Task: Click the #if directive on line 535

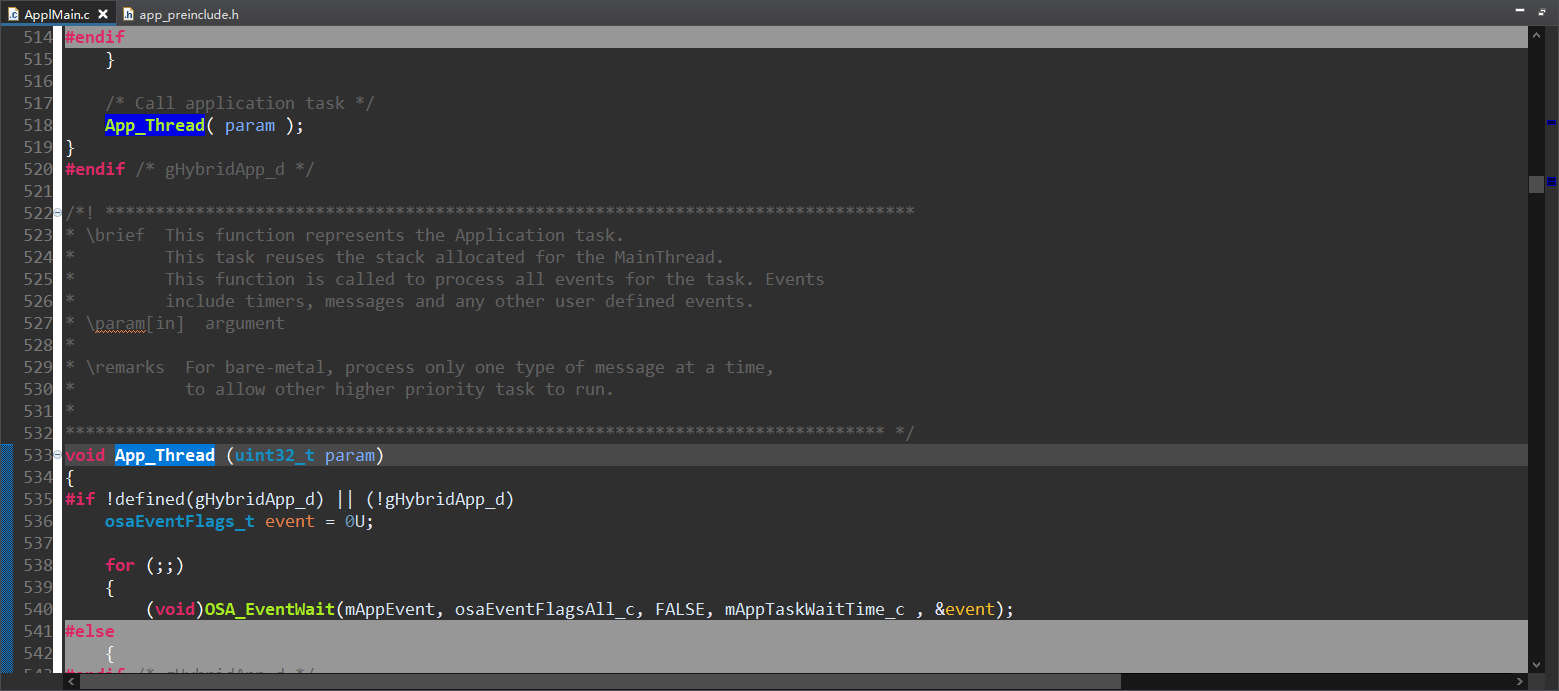Action: click(x=80, y=499)
